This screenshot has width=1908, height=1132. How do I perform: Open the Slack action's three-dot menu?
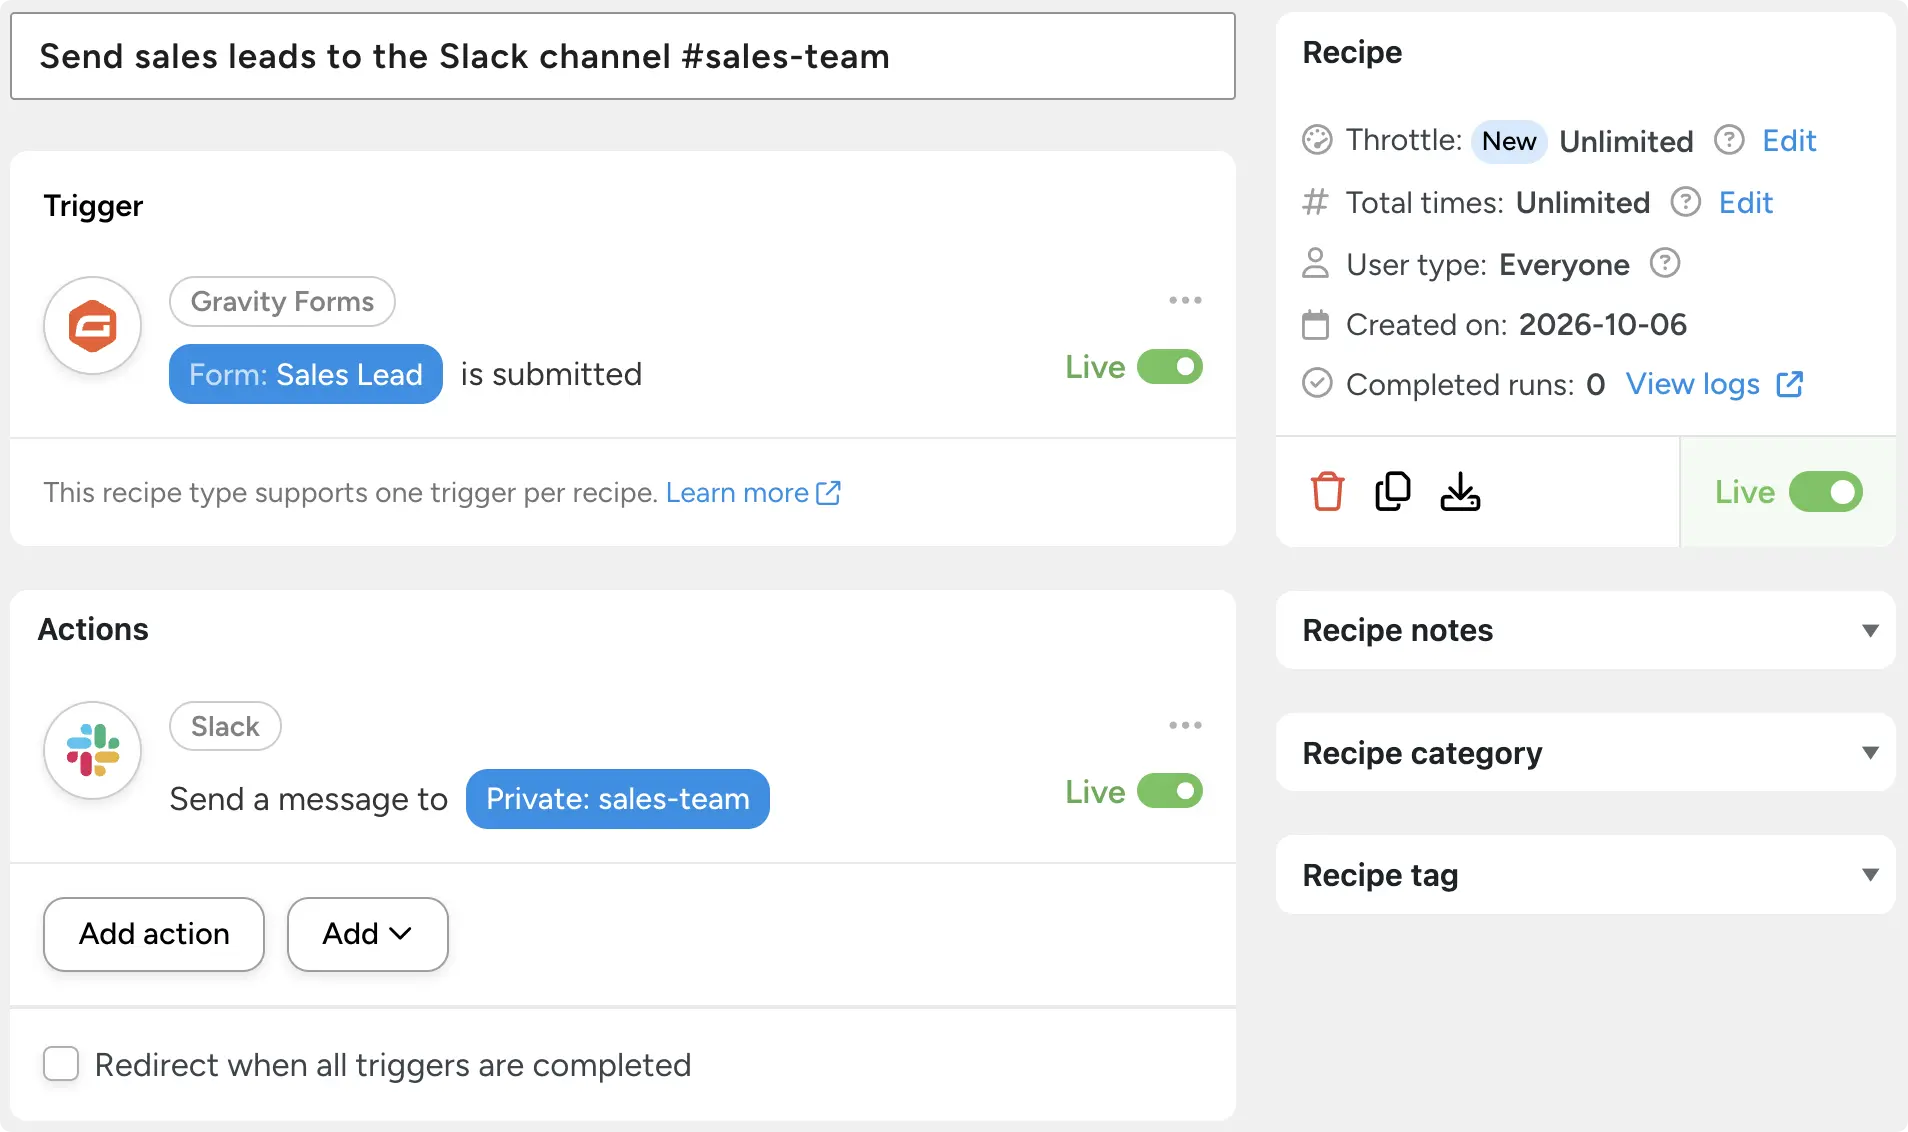coord(1185,725)
